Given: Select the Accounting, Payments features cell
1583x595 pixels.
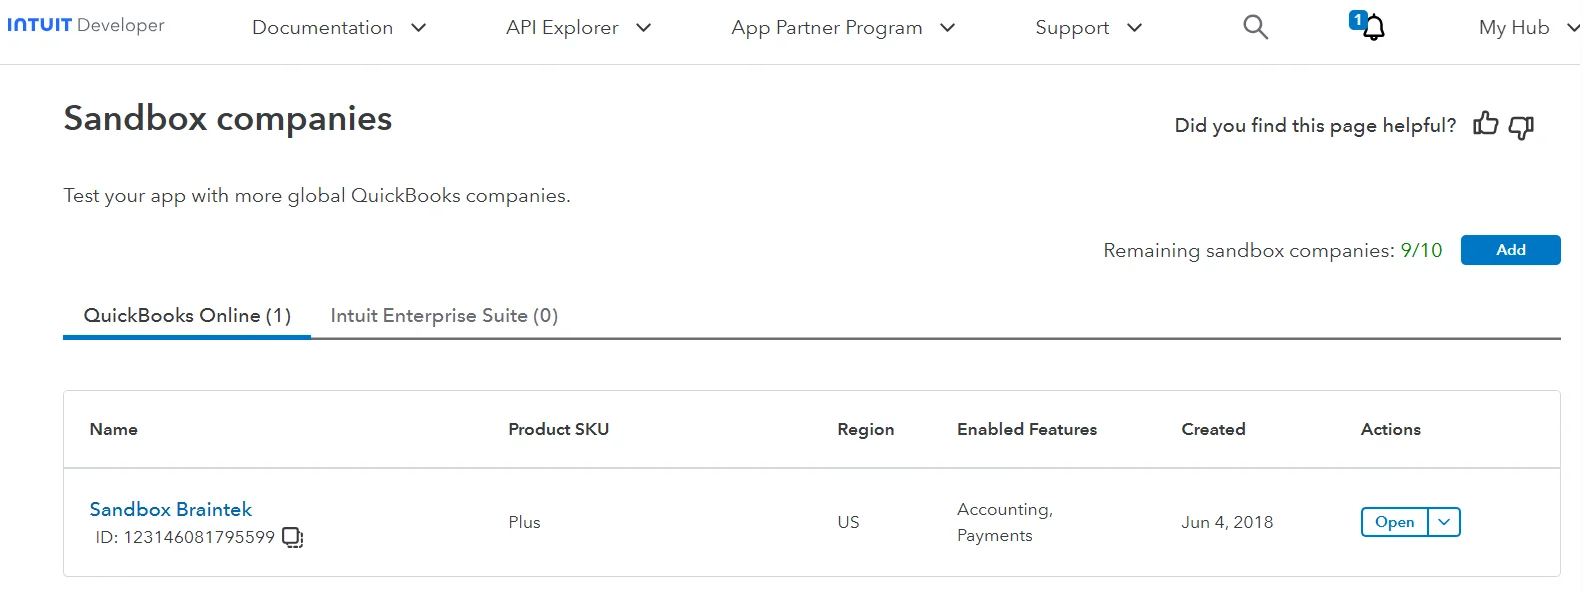Looking at the screenshot, I should tap(1005, 522).
